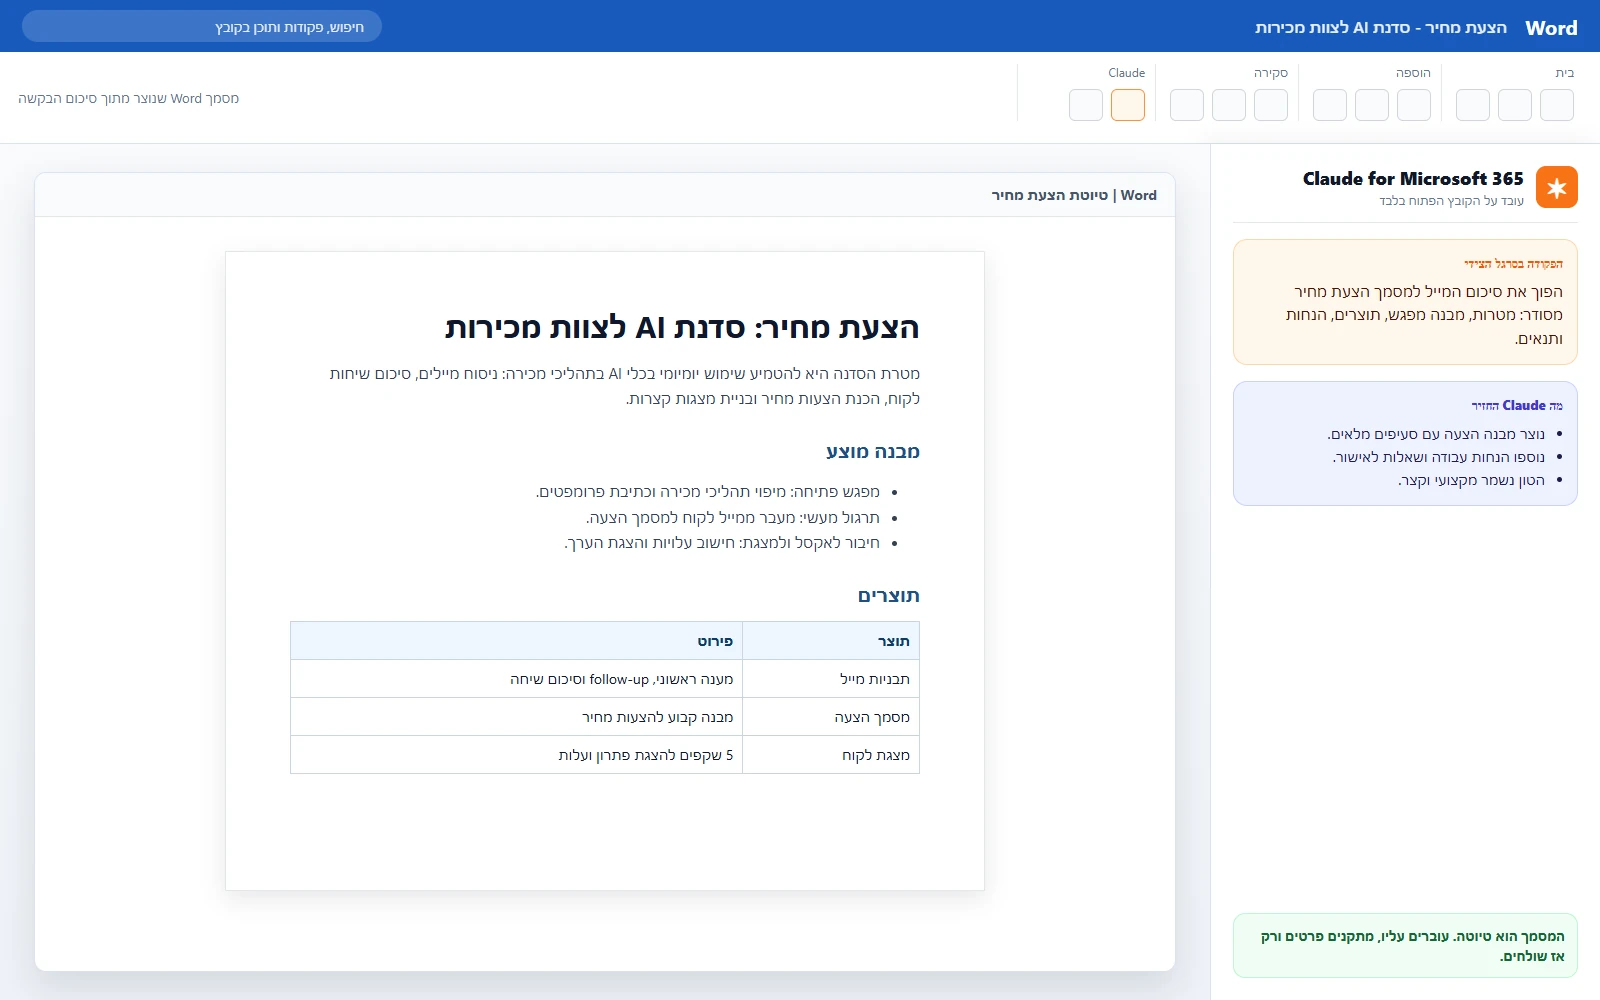Click the ribbon note 'מסמך Word שנוצר מתוך סיכום הבקשה'
Screen dimensions: 1600x1000
pyautogui.click(x=129, y=98)
